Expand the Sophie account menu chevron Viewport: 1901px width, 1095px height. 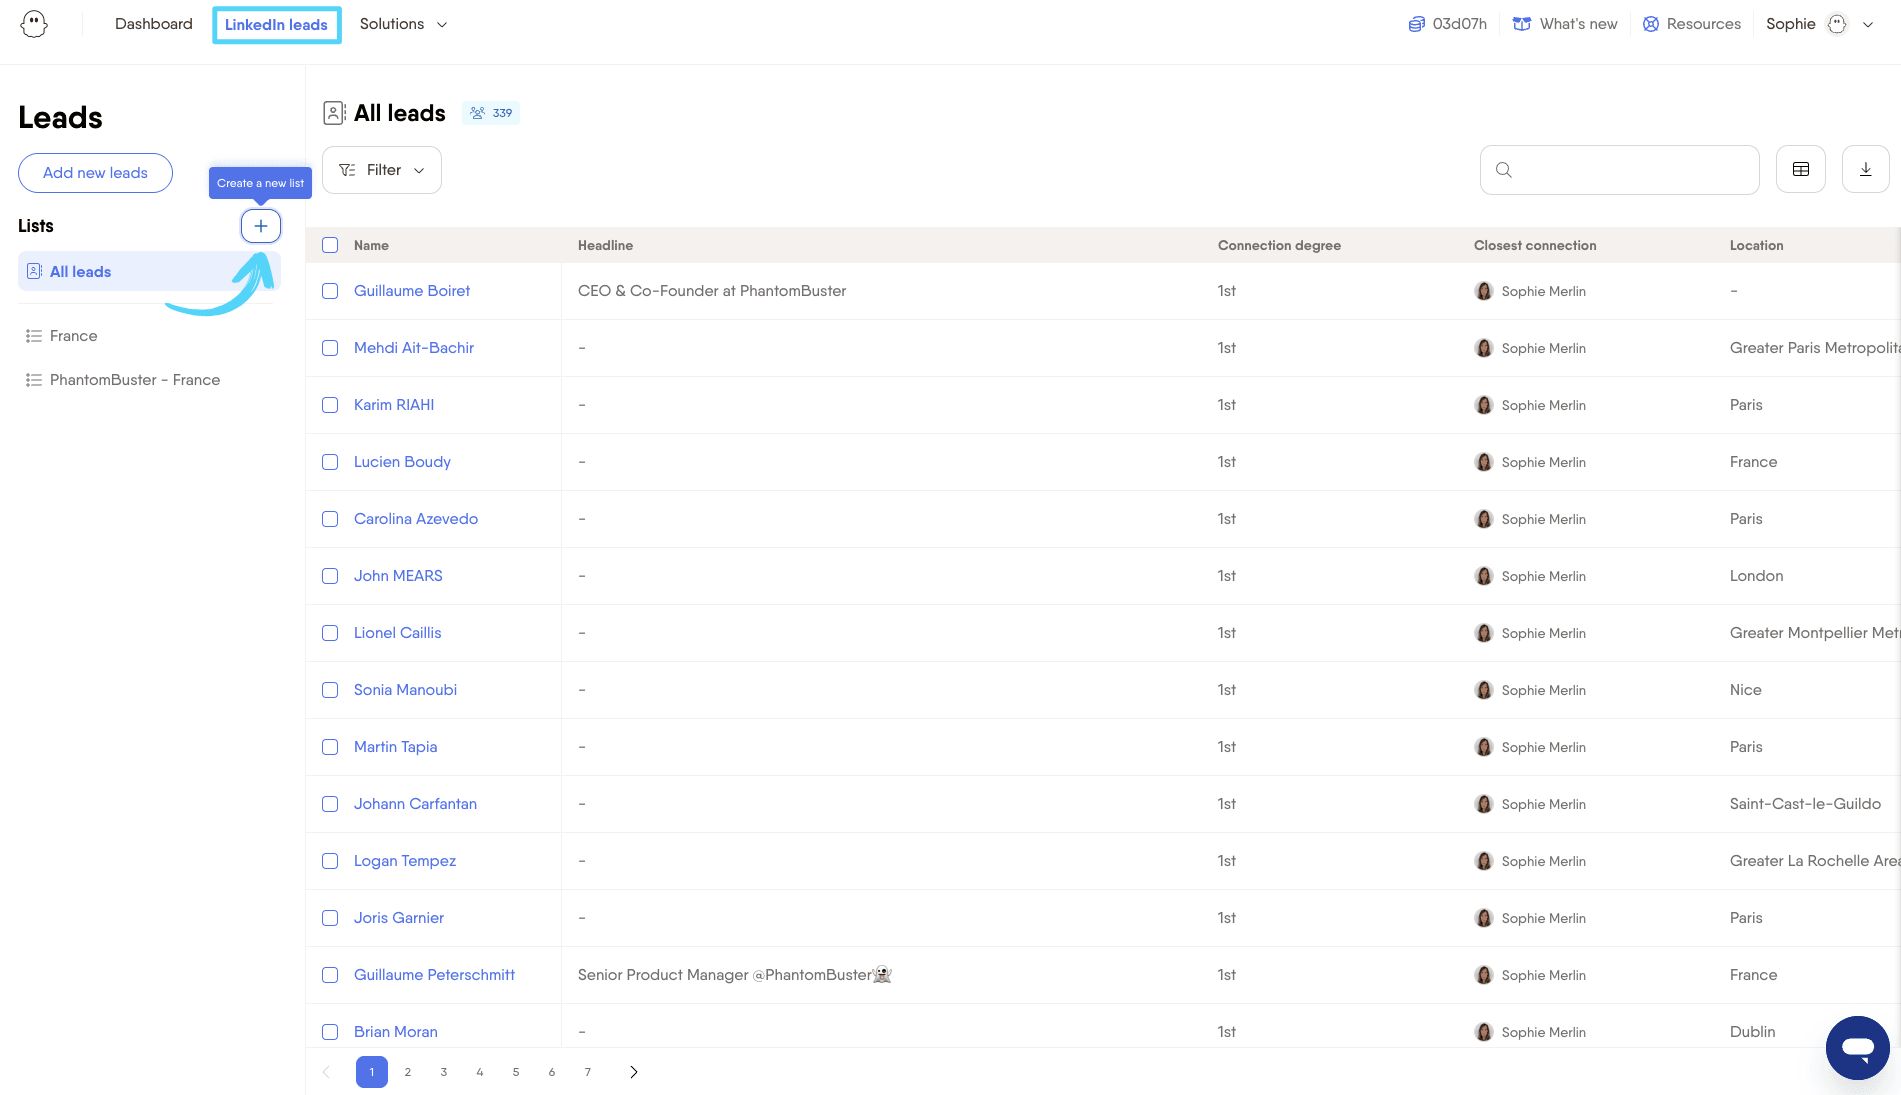[x=1867, y=24]
